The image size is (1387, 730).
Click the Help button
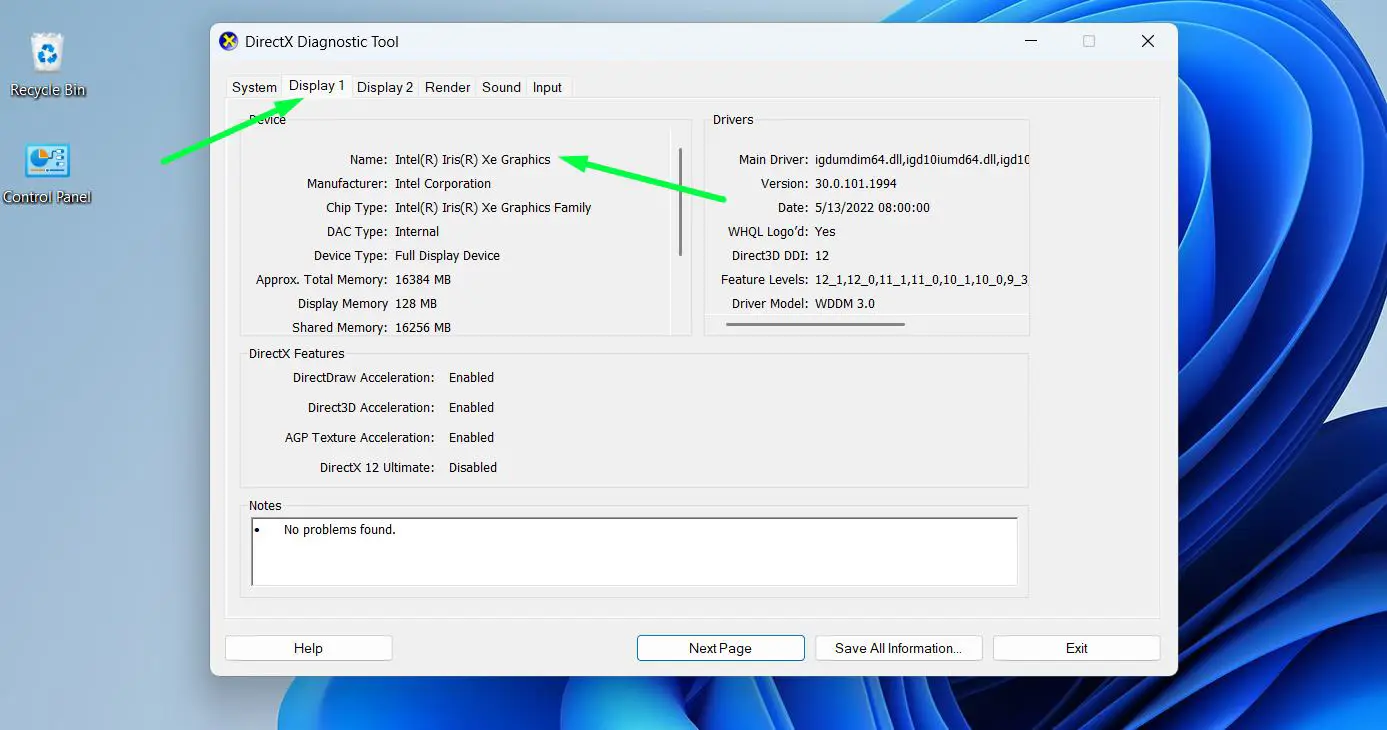click(x=308, y=647)
